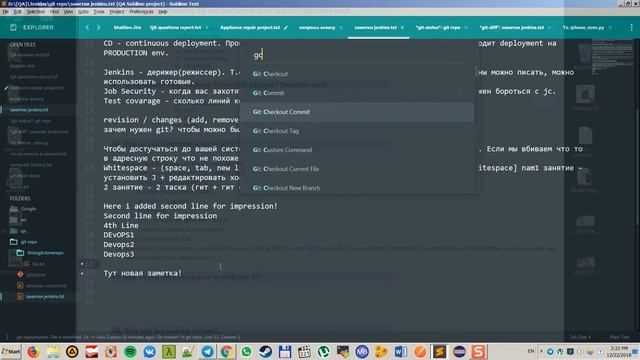The width and height of the screenshot is (640, 360).
Task: Click the EN language indicator in tray
Action: (x=531, y=351)
